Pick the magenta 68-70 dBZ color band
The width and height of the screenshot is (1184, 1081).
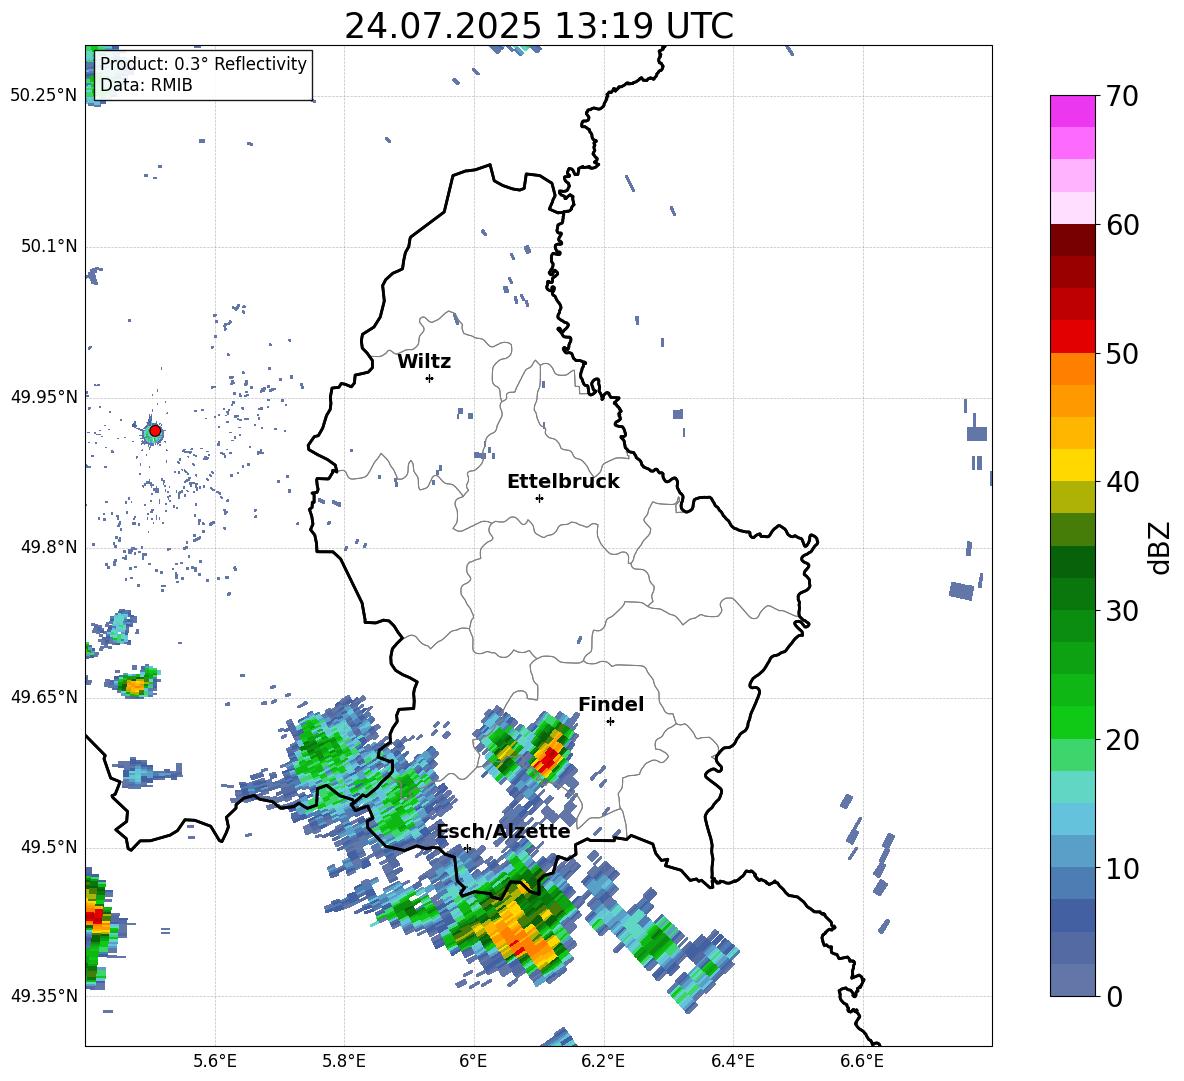click(x=1072, y=111)
